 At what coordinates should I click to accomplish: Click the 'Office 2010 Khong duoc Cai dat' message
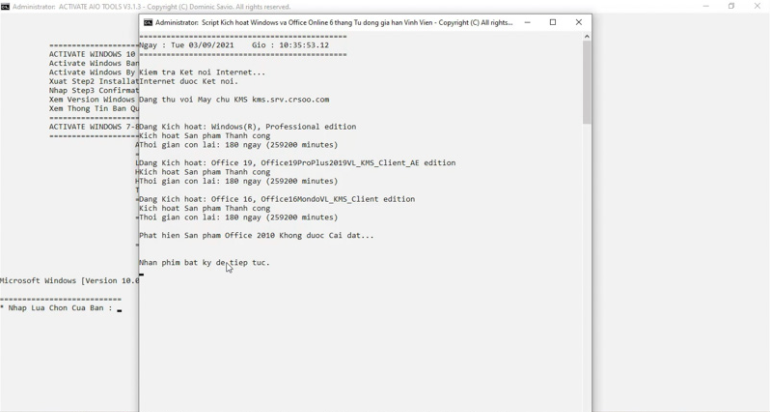[x=256, y=235]
